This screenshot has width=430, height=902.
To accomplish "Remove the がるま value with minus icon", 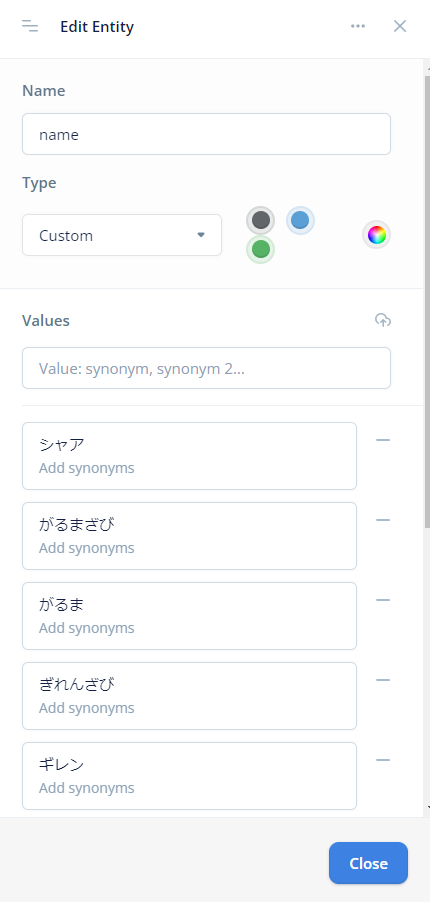I will (383, 600).
